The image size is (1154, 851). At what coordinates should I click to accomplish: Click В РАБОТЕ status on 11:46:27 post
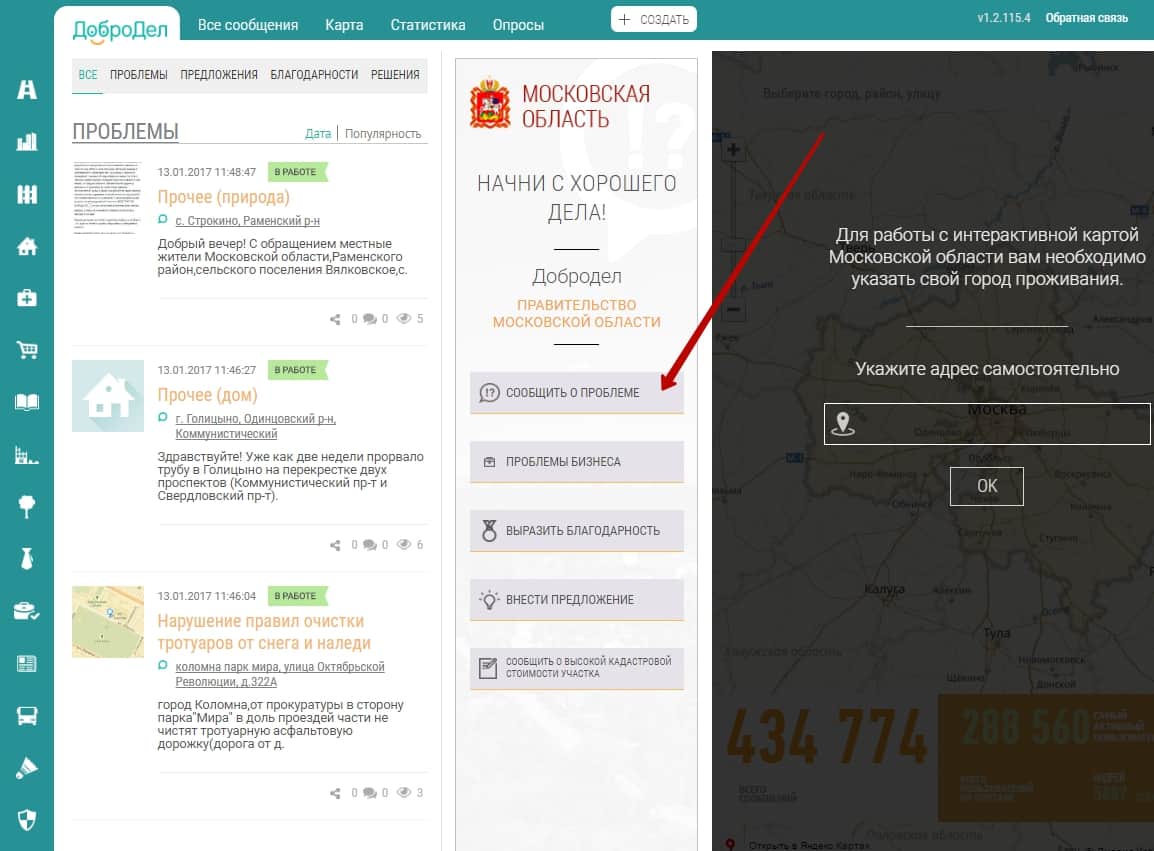(x=297, y=370)
